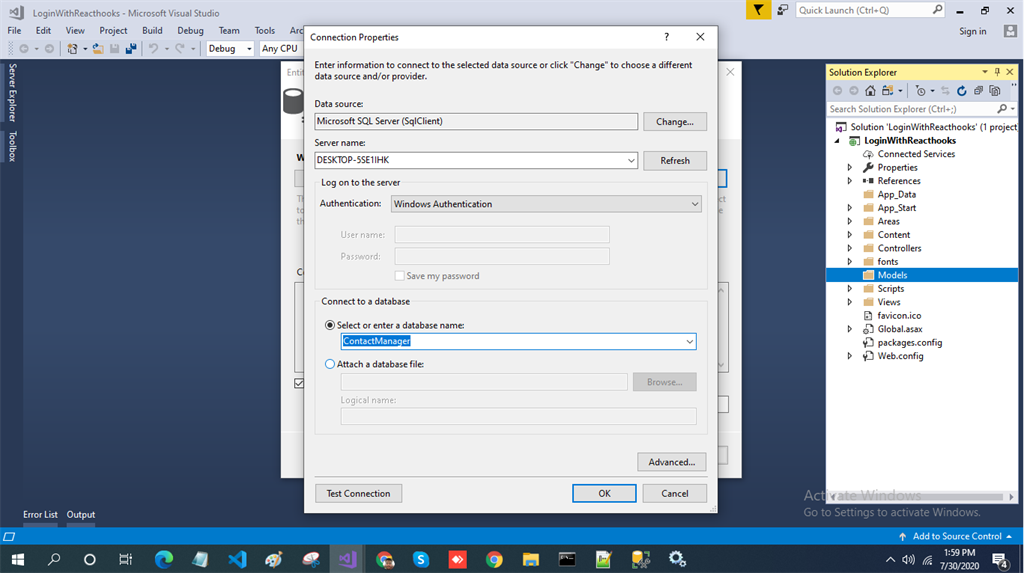Open the Output tab

tap(81, 515)
